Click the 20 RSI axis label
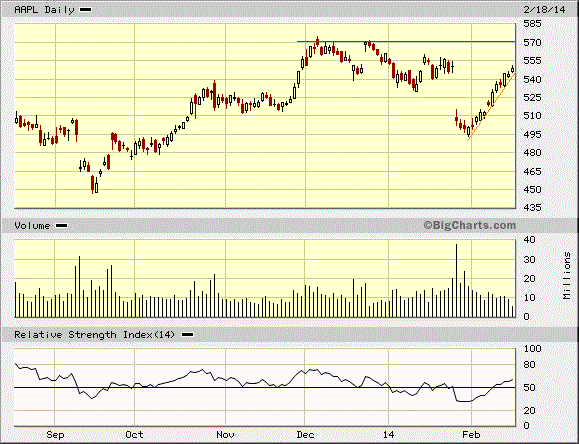This screenshot has height=444, width=579. point(530,411)
